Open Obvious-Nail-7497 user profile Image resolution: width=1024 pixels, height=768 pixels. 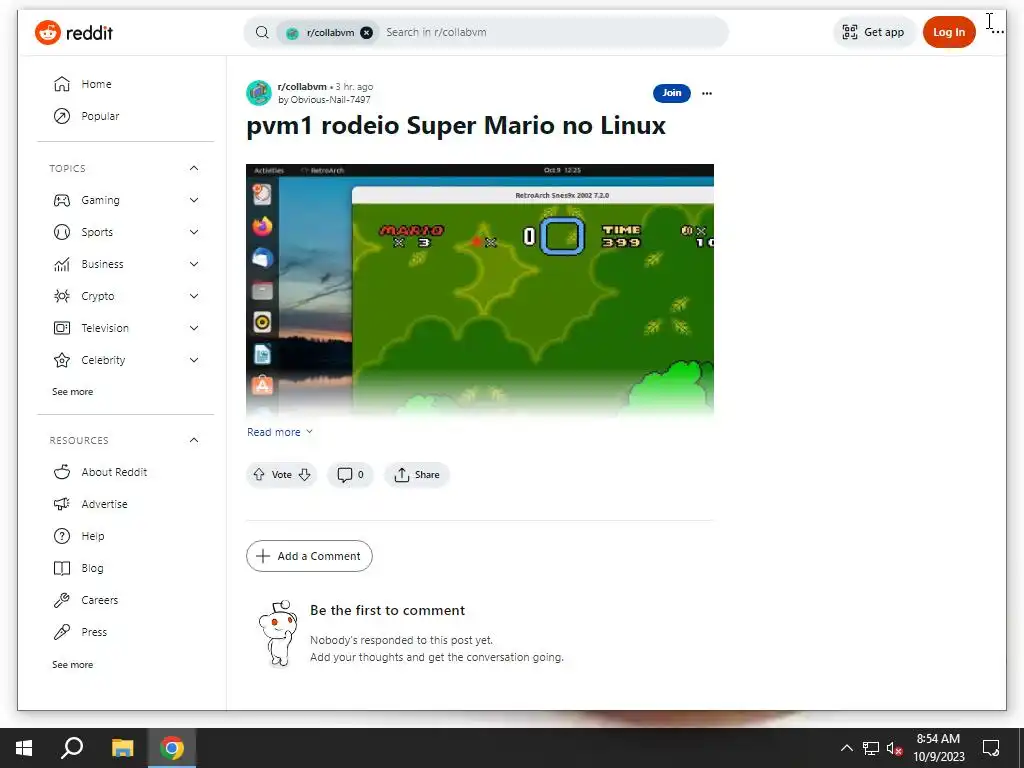tap(330, 100)
